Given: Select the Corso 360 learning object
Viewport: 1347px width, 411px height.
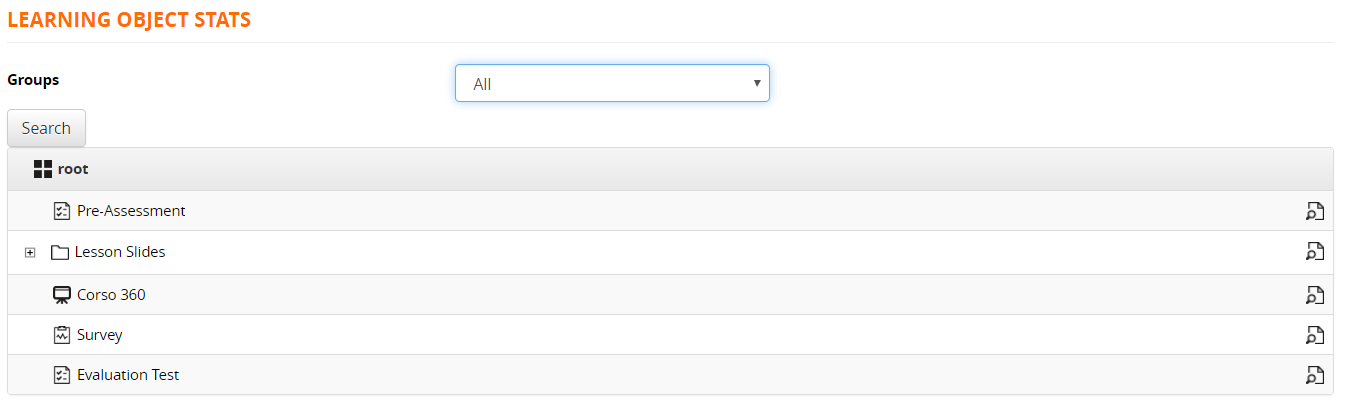Looking at the screenshot, I should pyautogui.click(x=111, y=295).
